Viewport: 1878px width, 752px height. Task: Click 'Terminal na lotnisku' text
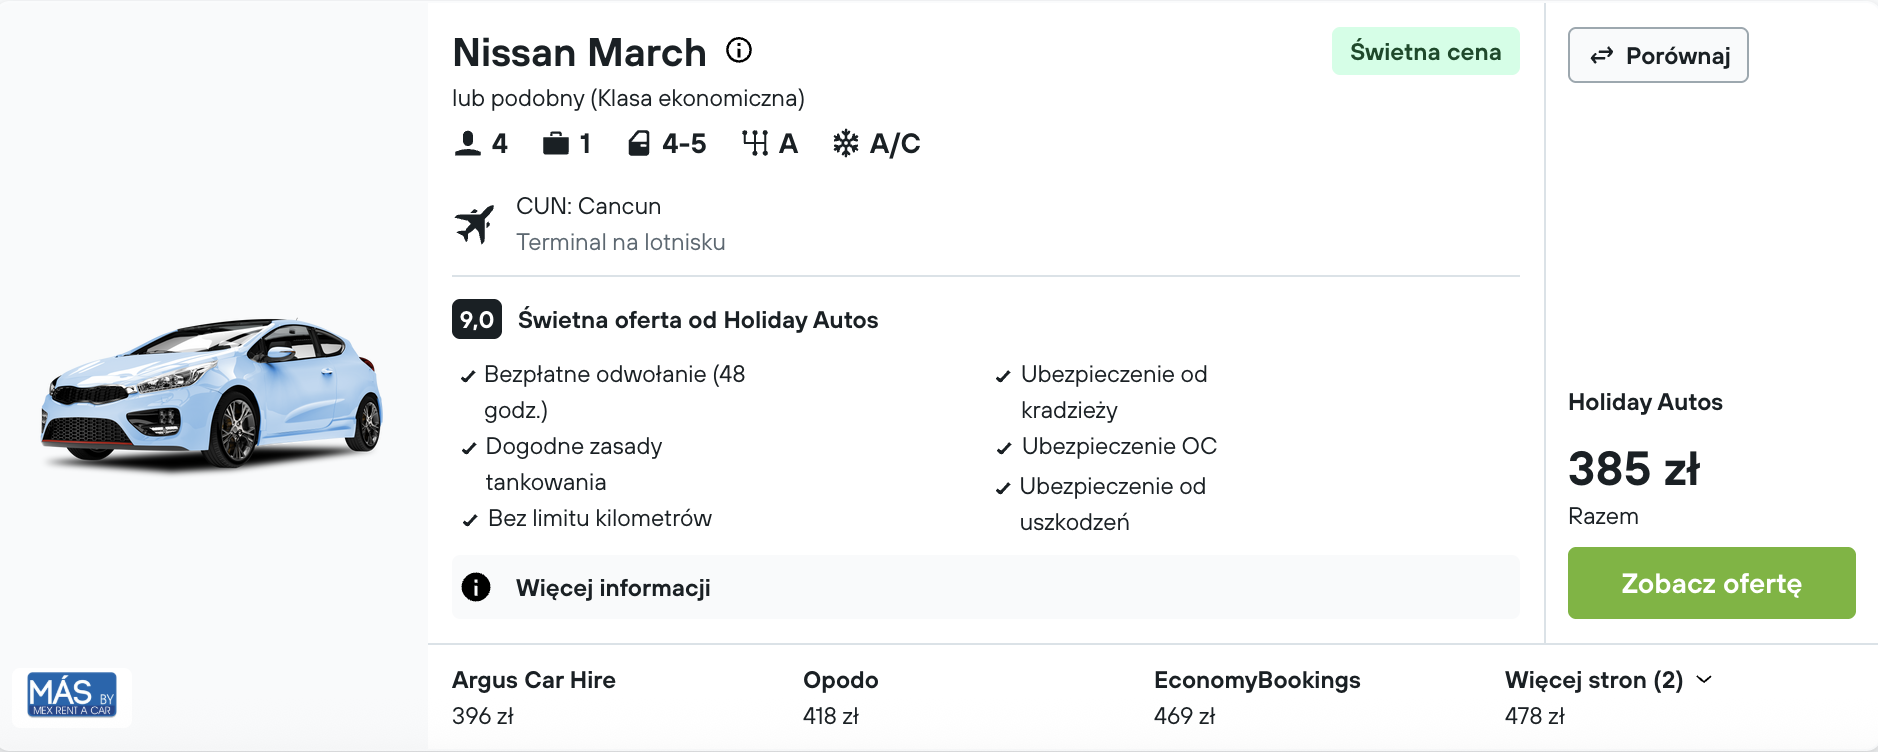pyautogui.click(x=621, y=242)
